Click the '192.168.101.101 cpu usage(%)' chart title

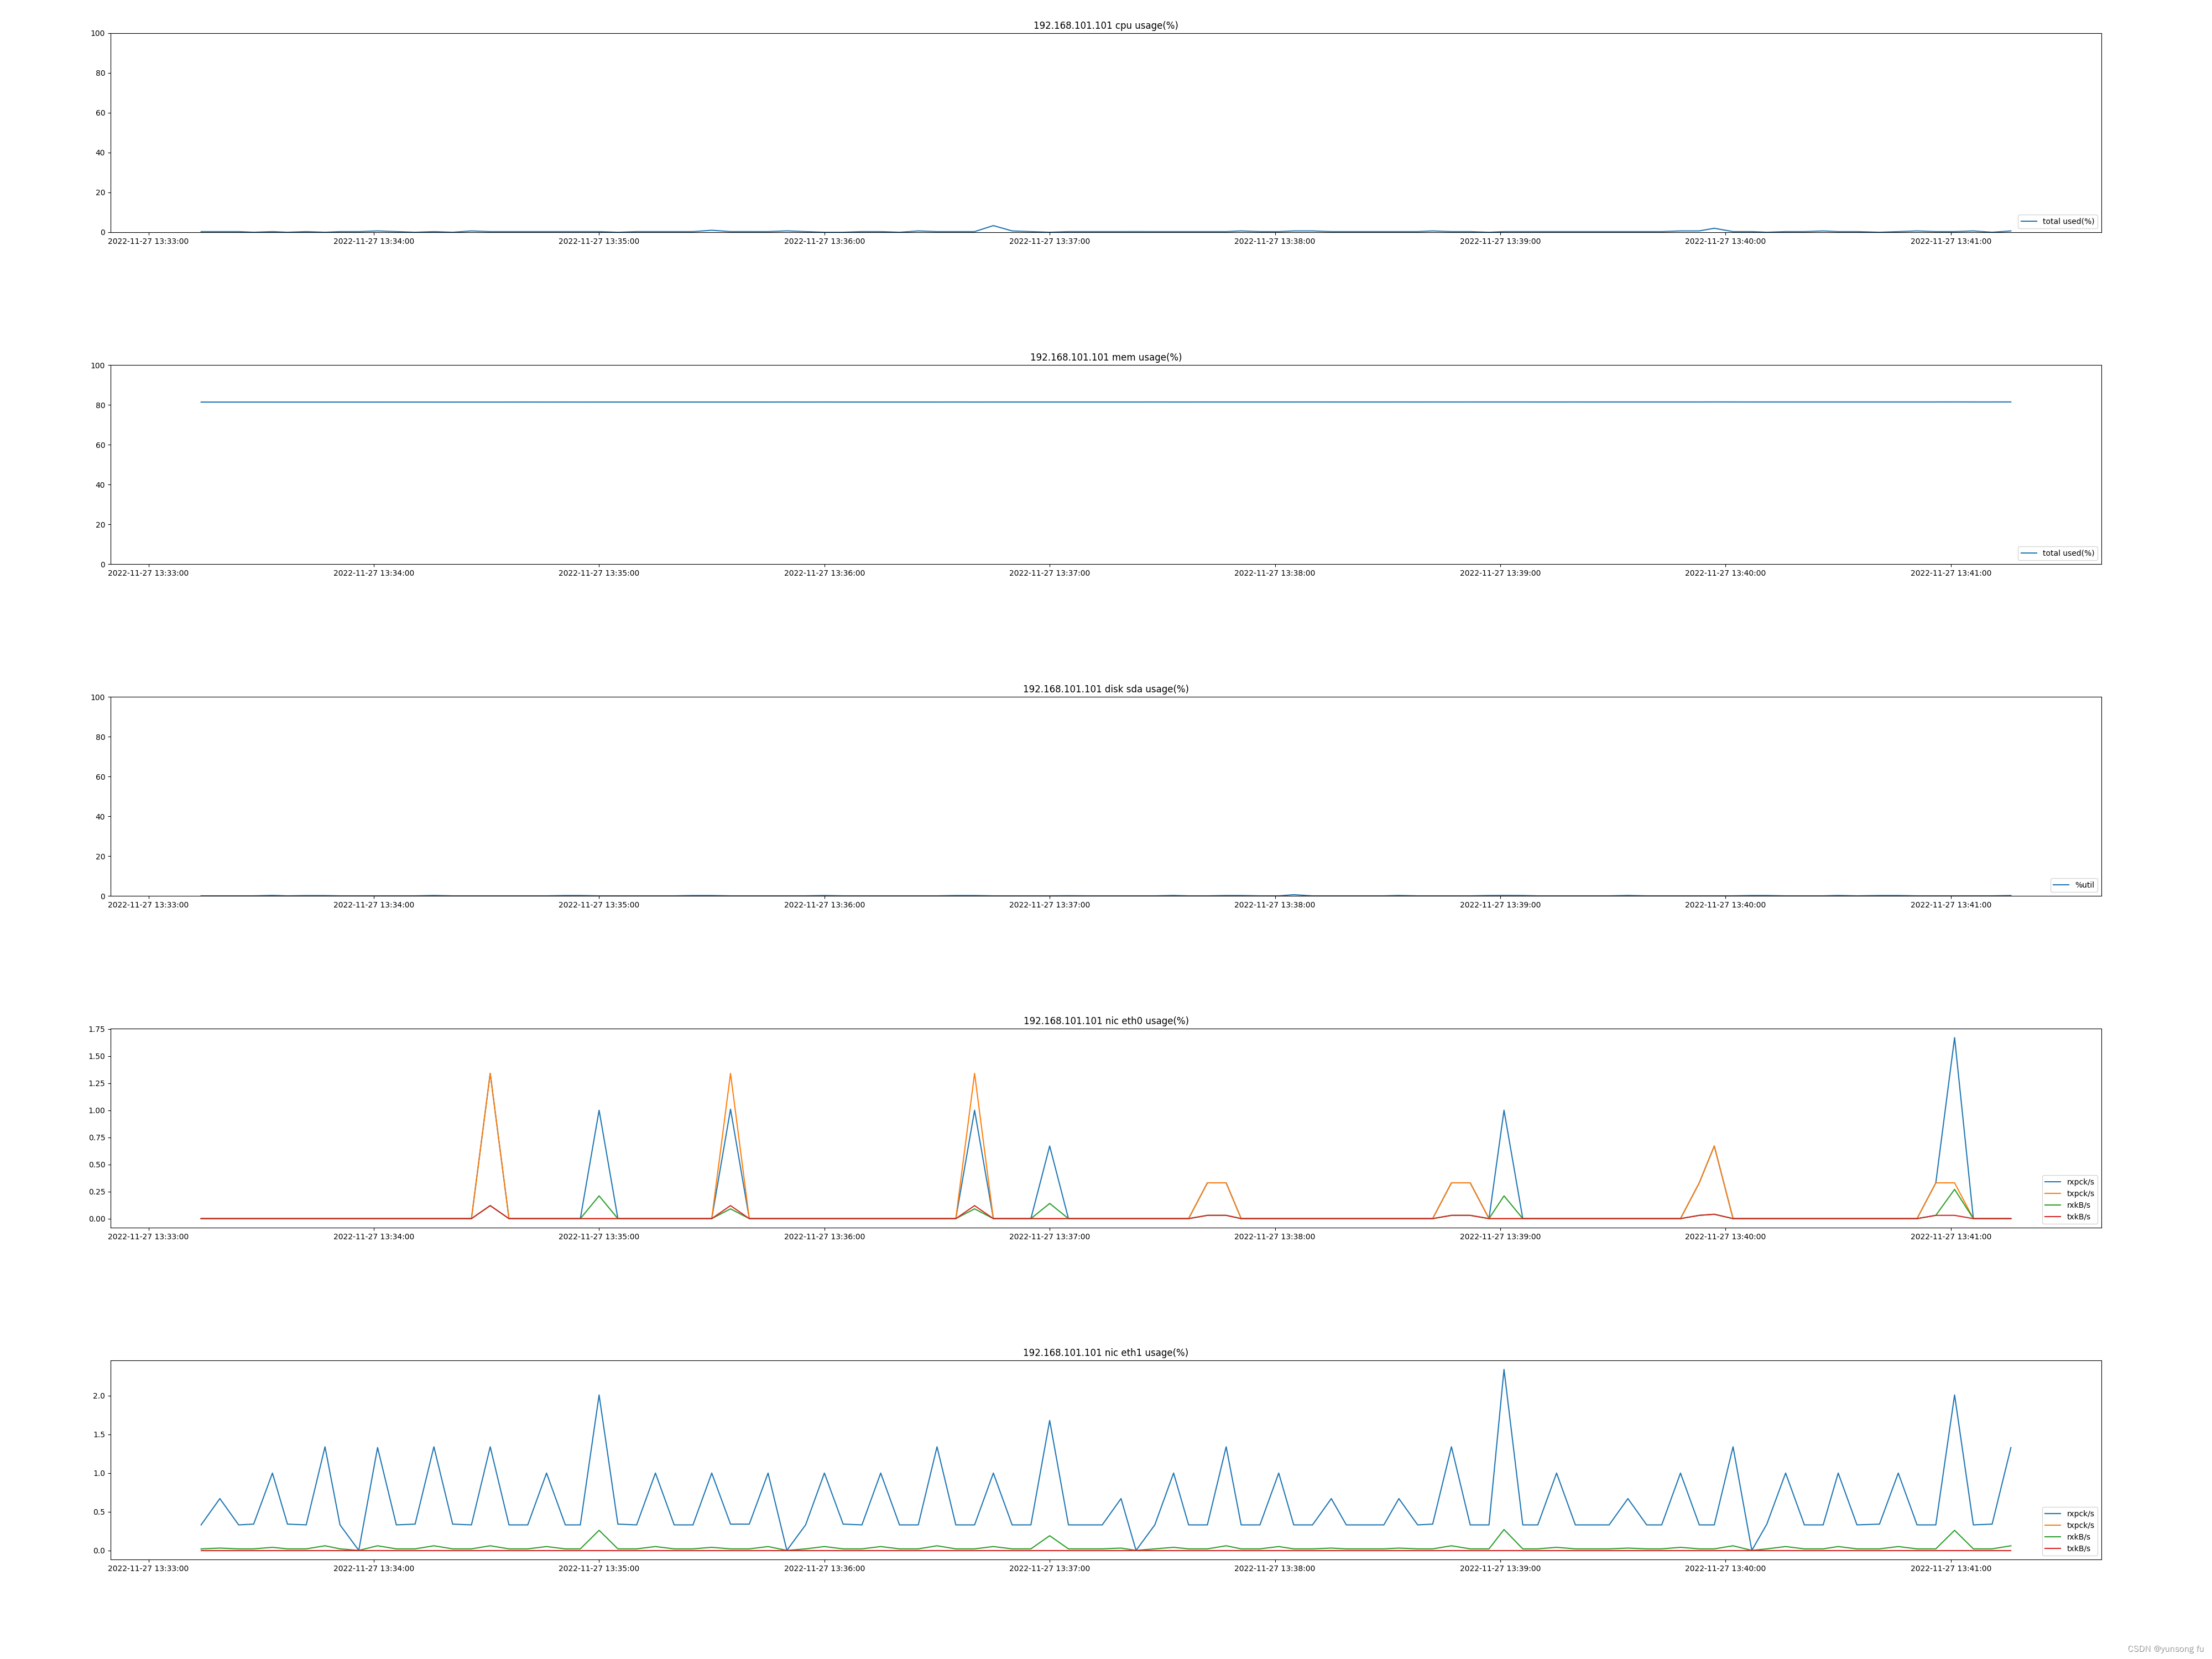1105,26
